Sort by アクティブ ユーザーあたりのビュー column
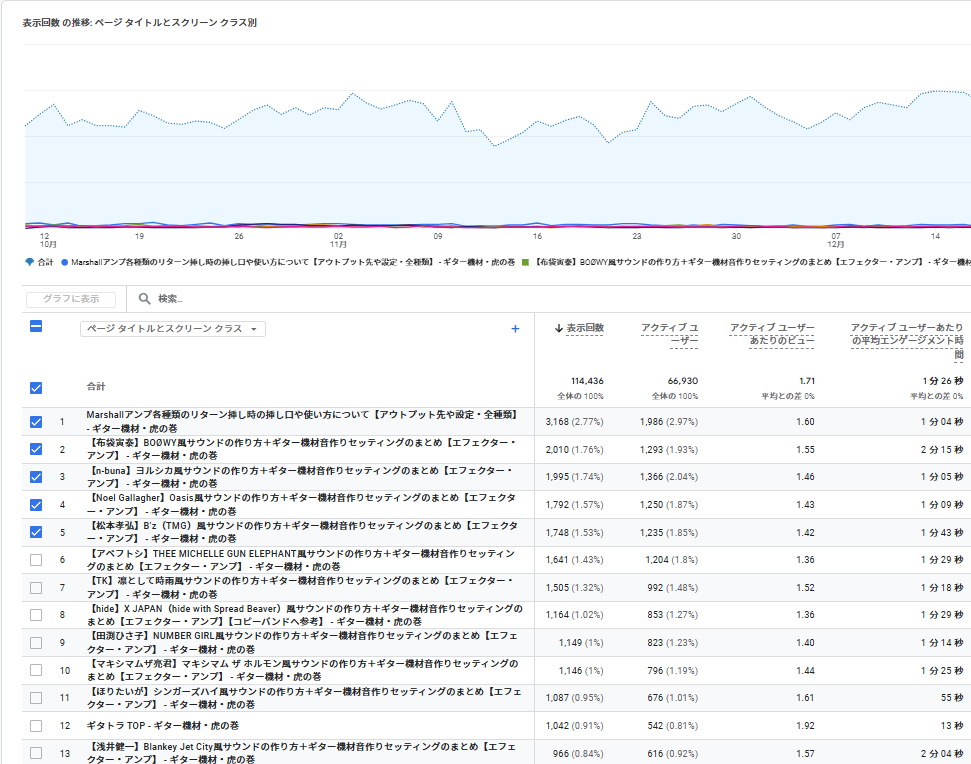This screenshot has height=764, width=971. pyautogui.click(x=771, y=334)
